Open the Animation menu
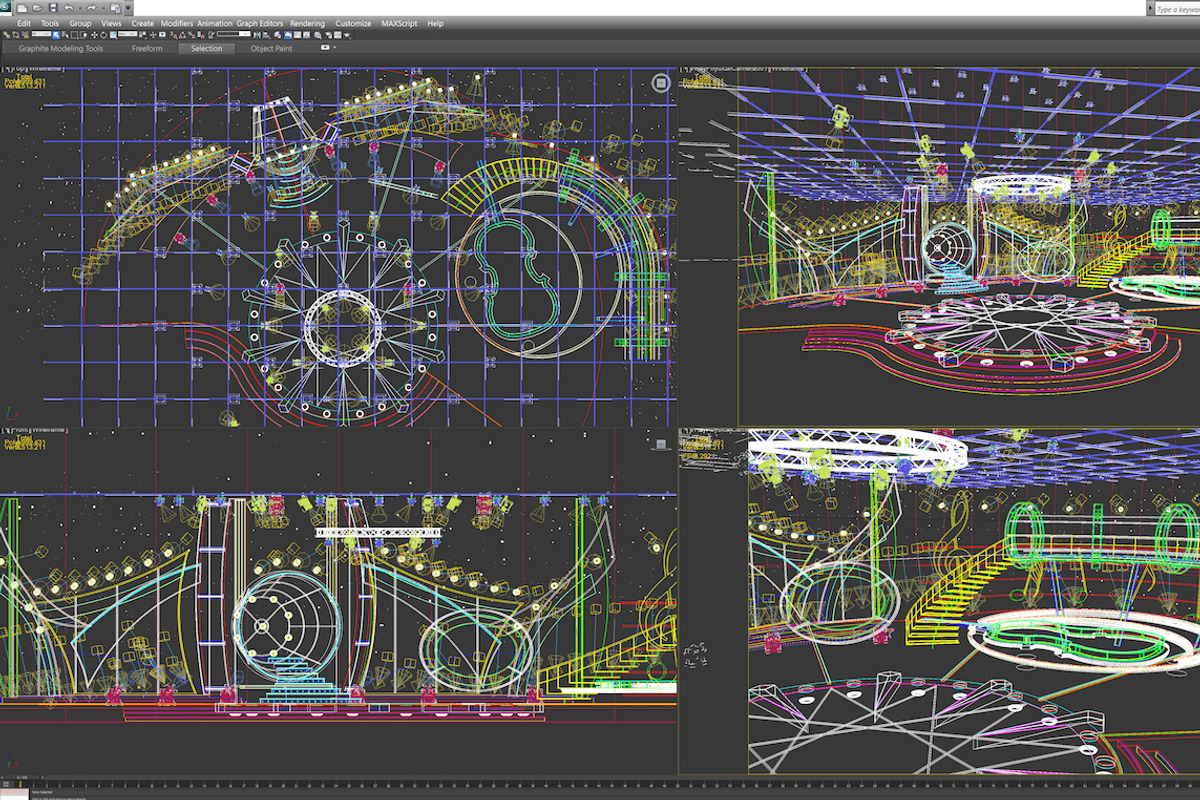Screen dimensions: 1200x800 [215, 23]
